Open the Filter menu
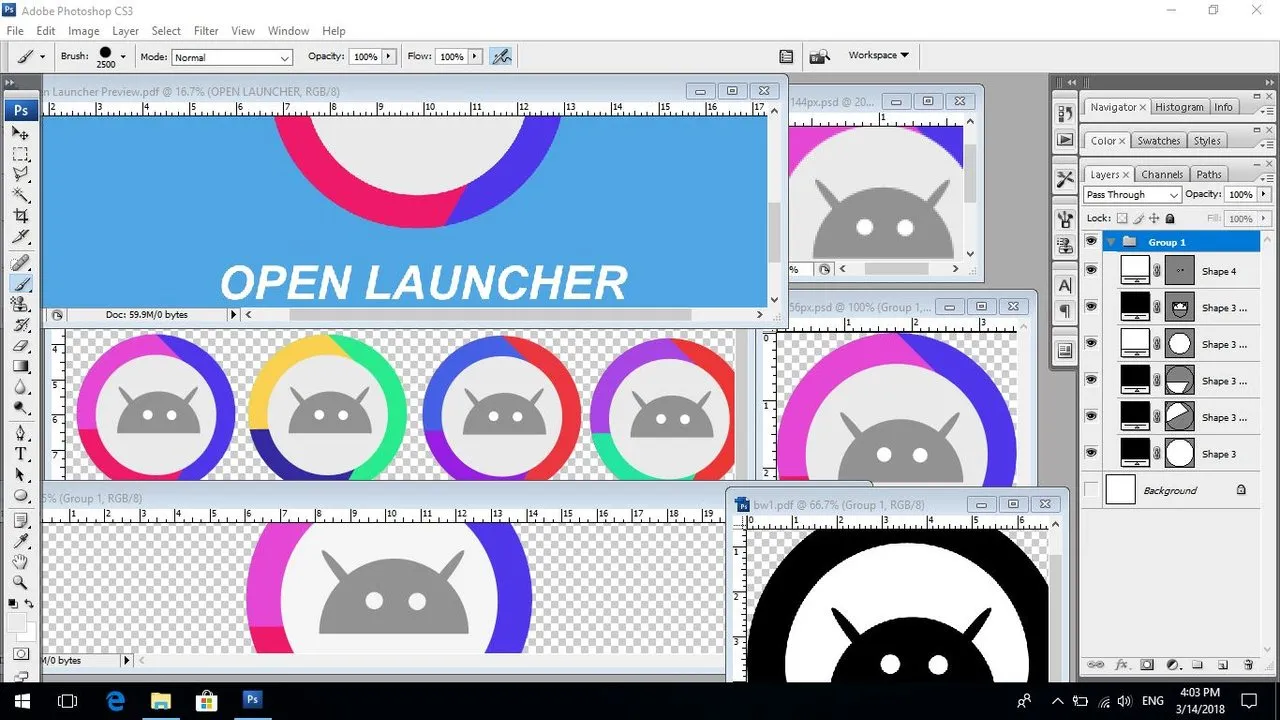The image size is (1280, 720). (206, 31)
